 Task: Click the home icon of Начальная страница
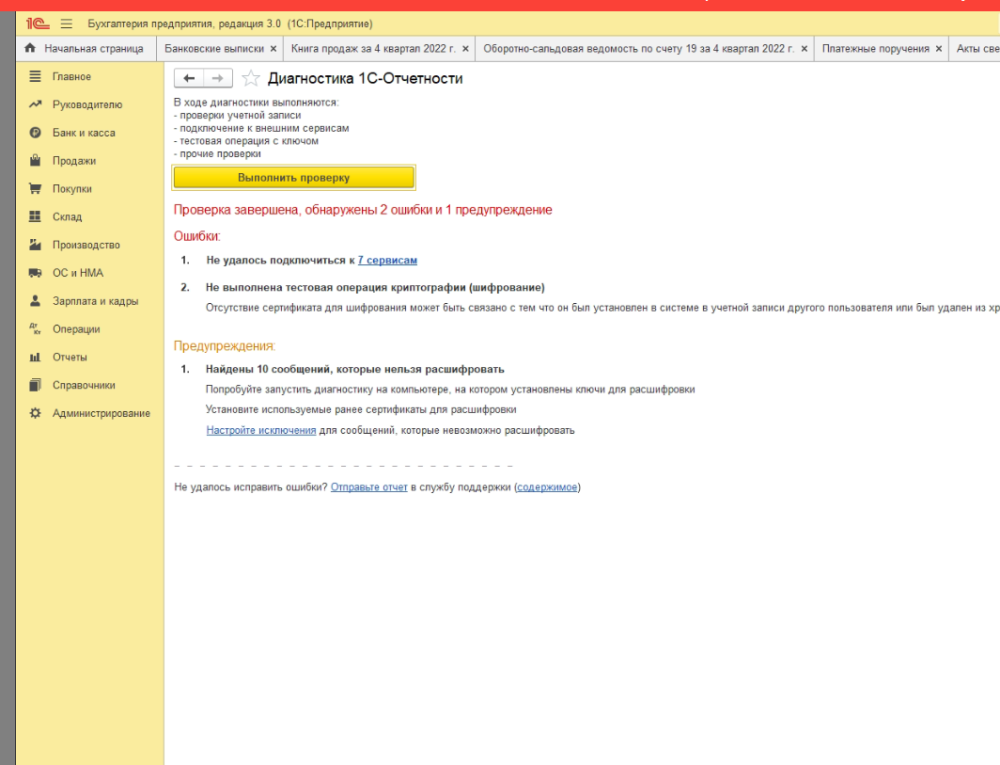[x=30, y=48]
